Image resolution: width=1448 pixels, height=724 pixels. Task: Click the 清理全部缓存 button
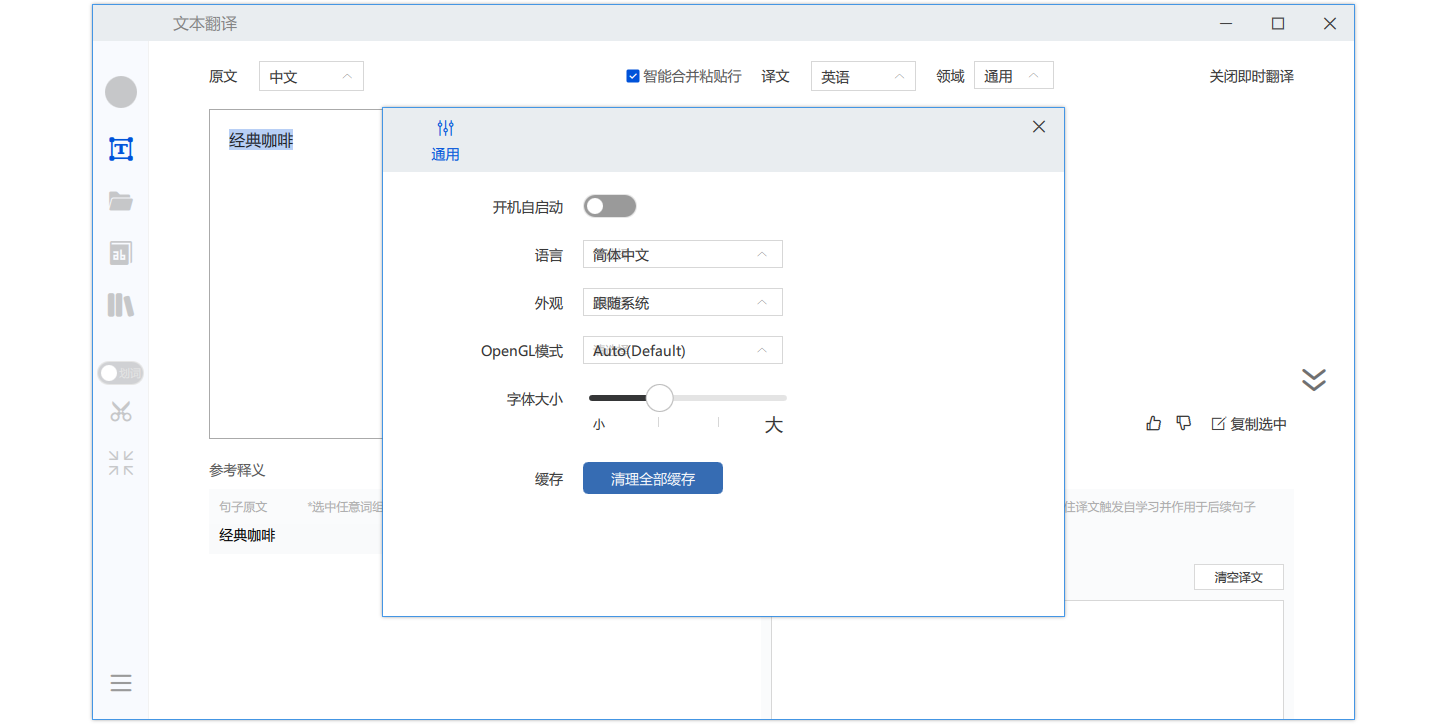(652, 479)
